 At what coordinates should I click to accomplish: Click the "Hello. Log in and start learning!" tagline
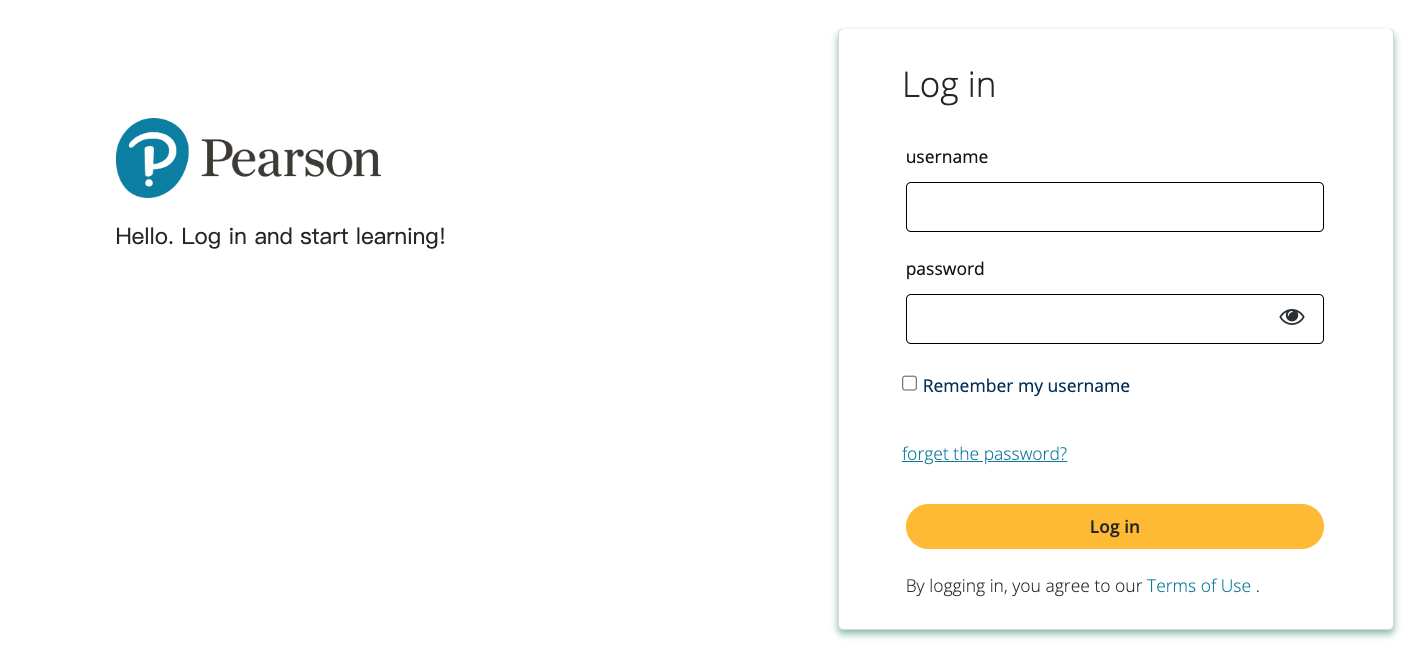coord(280,237)
